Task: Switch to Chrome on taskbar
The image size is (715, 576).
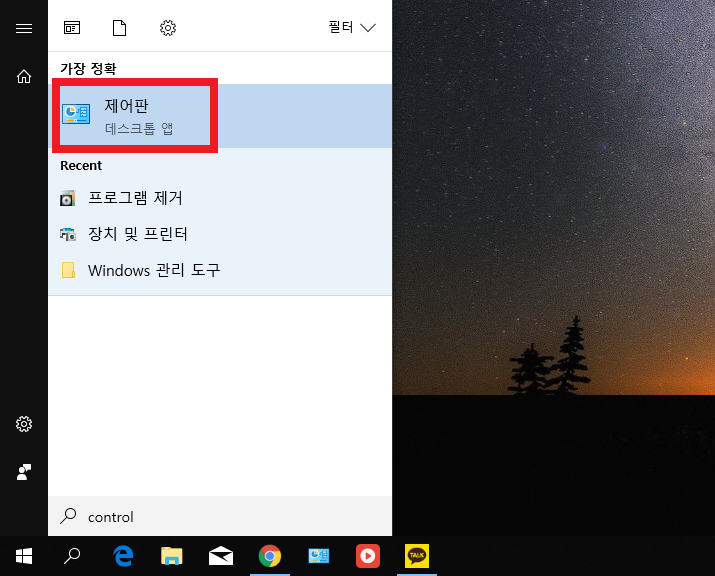Action: (x=270, y=556)
